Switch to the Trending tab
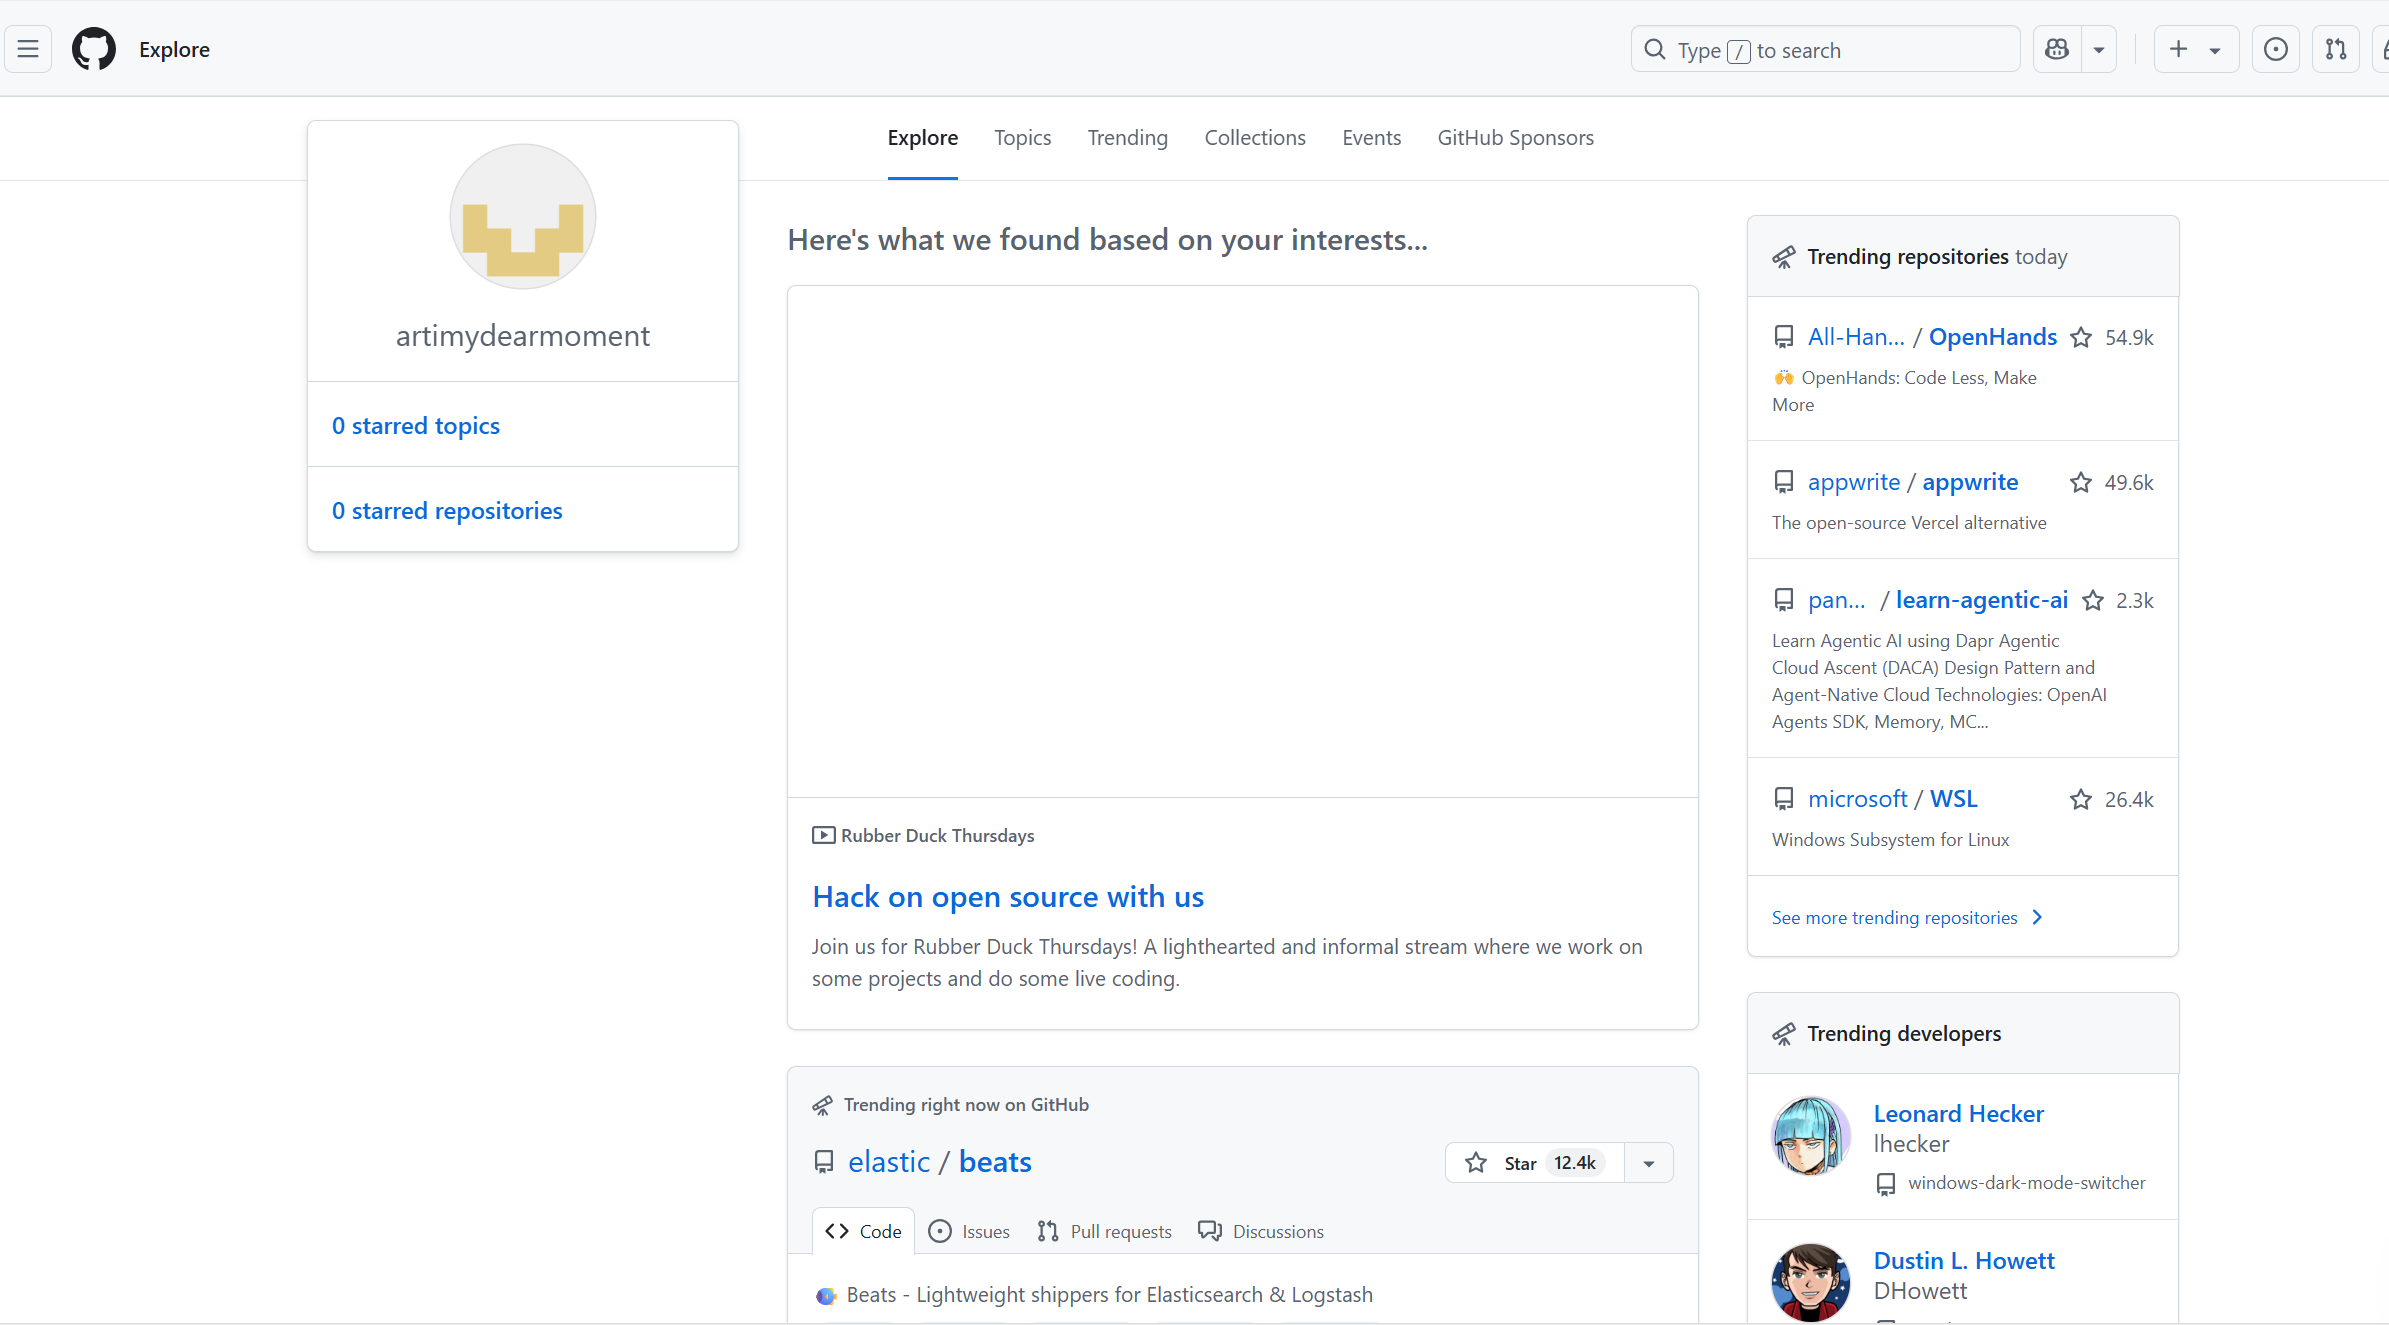 [x=1127, y=138]
